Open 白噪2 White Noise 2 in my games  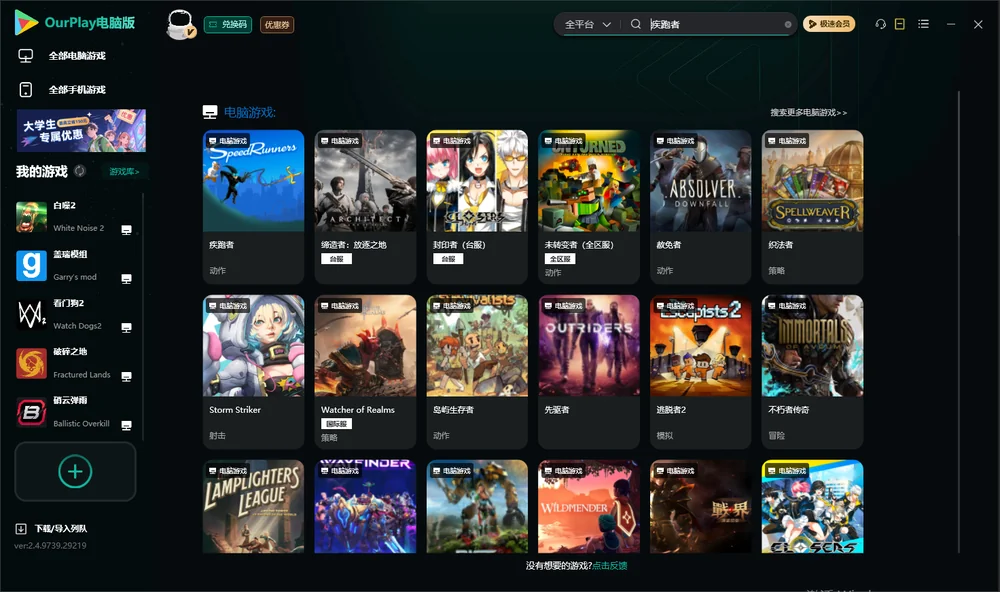point(75,217)
